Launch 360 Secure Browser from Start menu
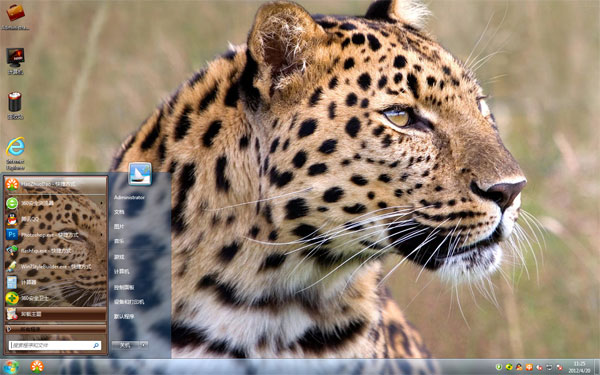The width and height of the screenshot is (600, 375). [x=55, y=203]
